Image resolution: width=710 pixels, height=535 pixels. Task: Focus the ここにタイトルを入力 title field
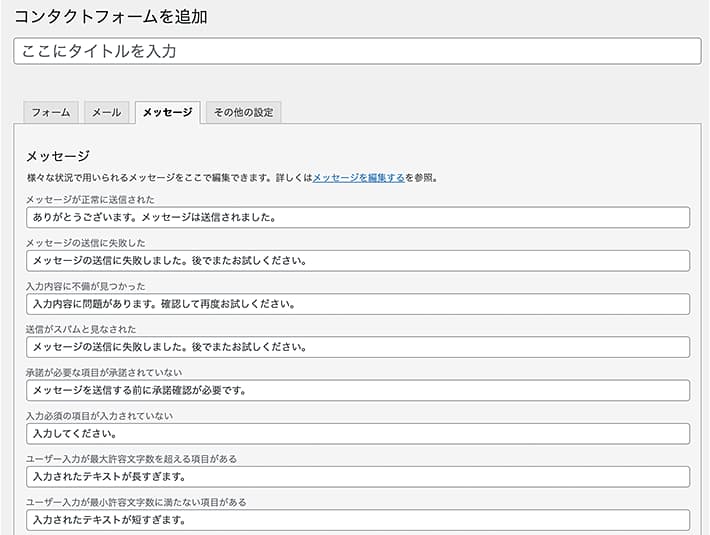357,51
